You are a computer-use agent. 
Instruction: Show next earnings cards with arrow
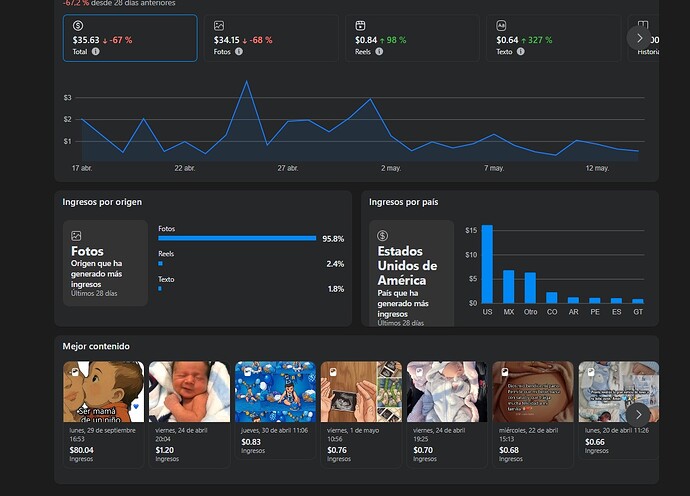[x=639, y=38]
